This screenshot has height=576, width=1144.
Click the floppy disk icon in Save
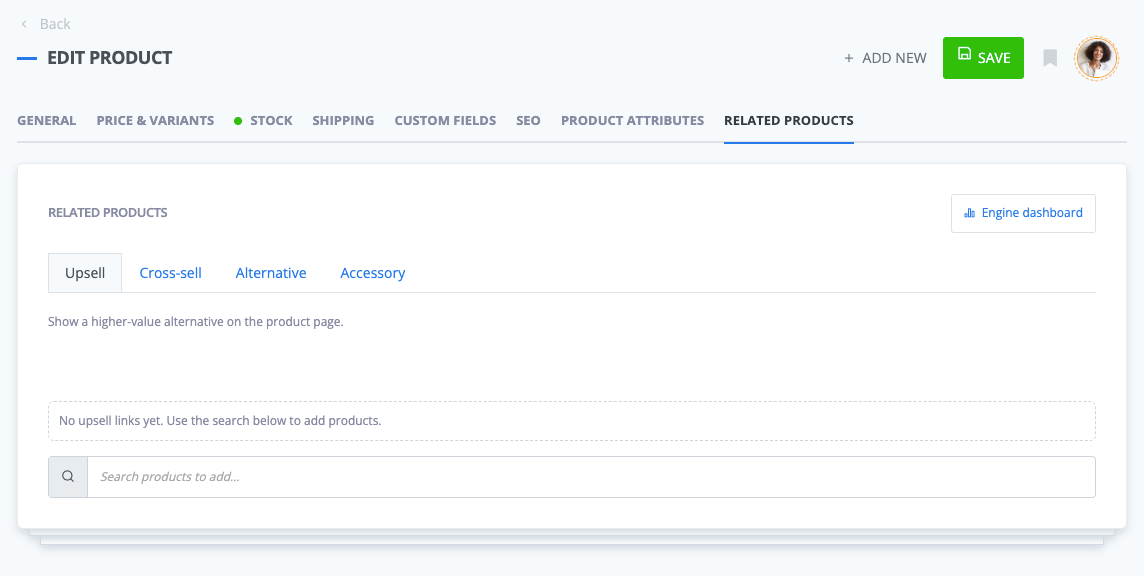pos(965,53)
